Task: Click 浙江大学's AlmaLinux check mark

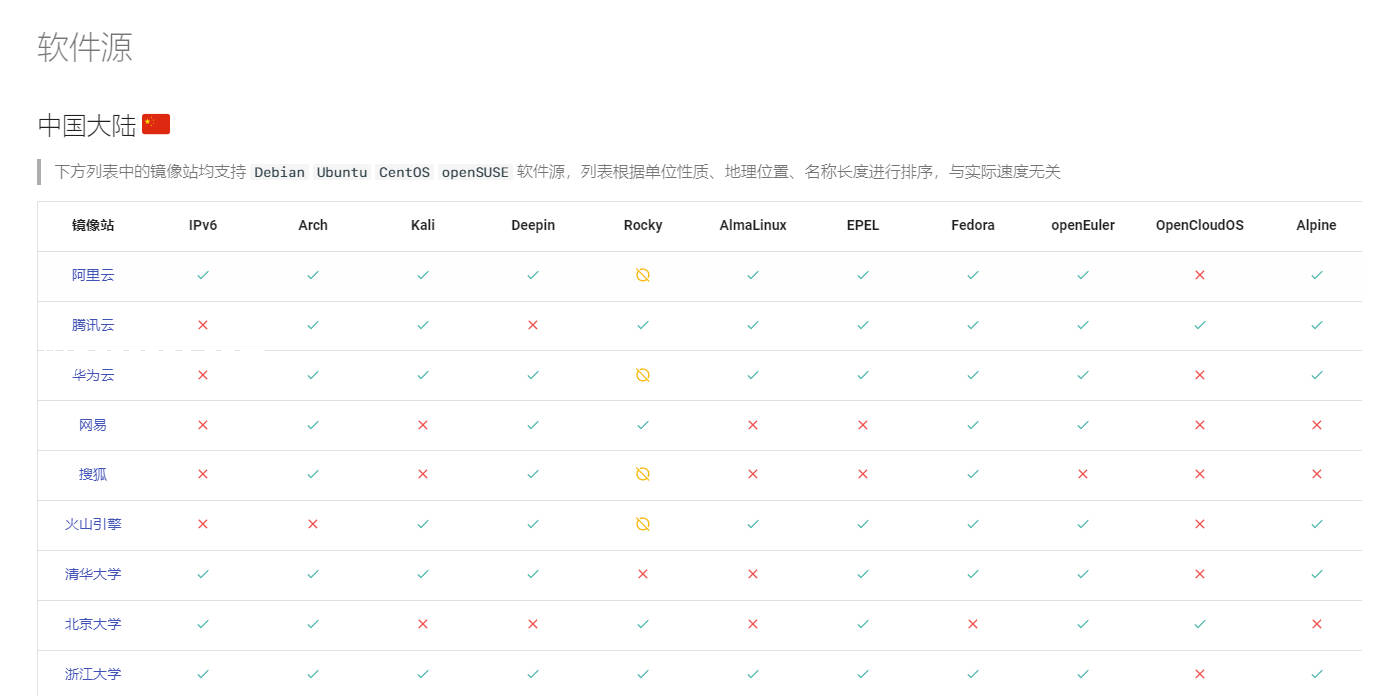Action: (753, 674)
